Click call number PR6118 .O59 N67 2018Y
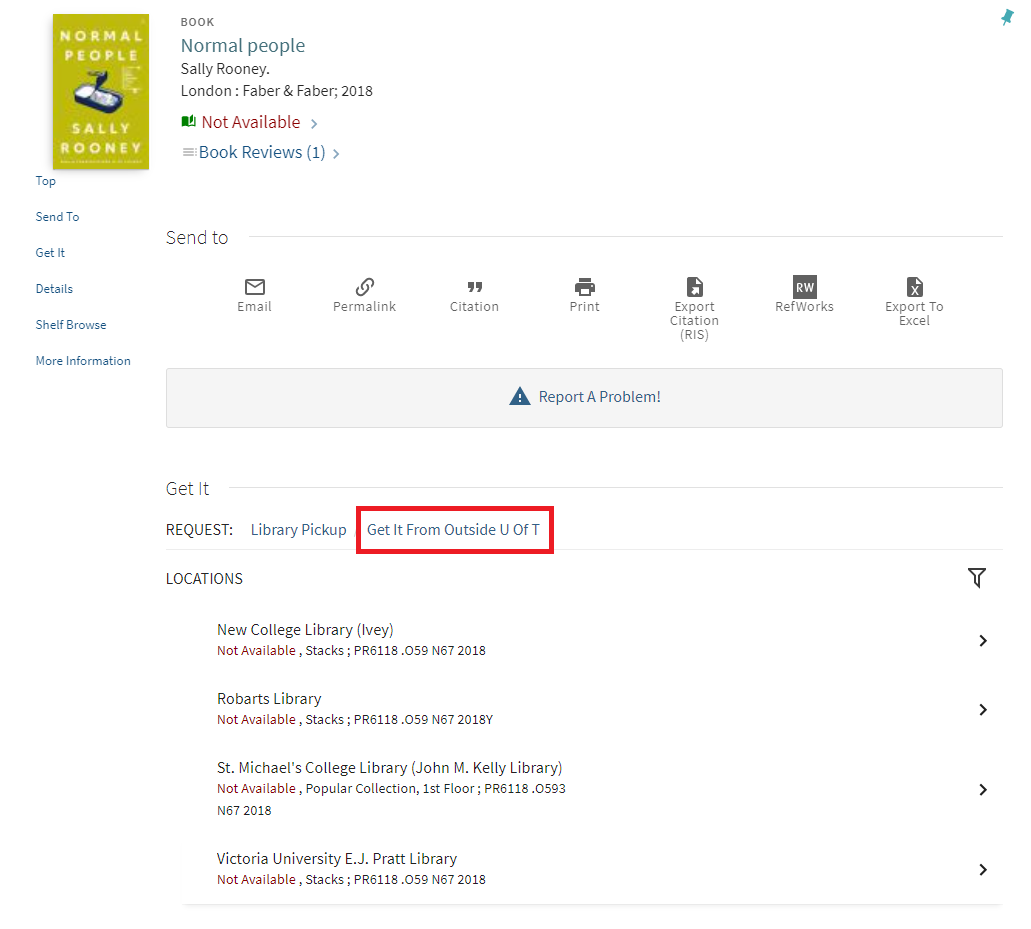The width and height of the screenshot is (1031, 929). (423, 720)
